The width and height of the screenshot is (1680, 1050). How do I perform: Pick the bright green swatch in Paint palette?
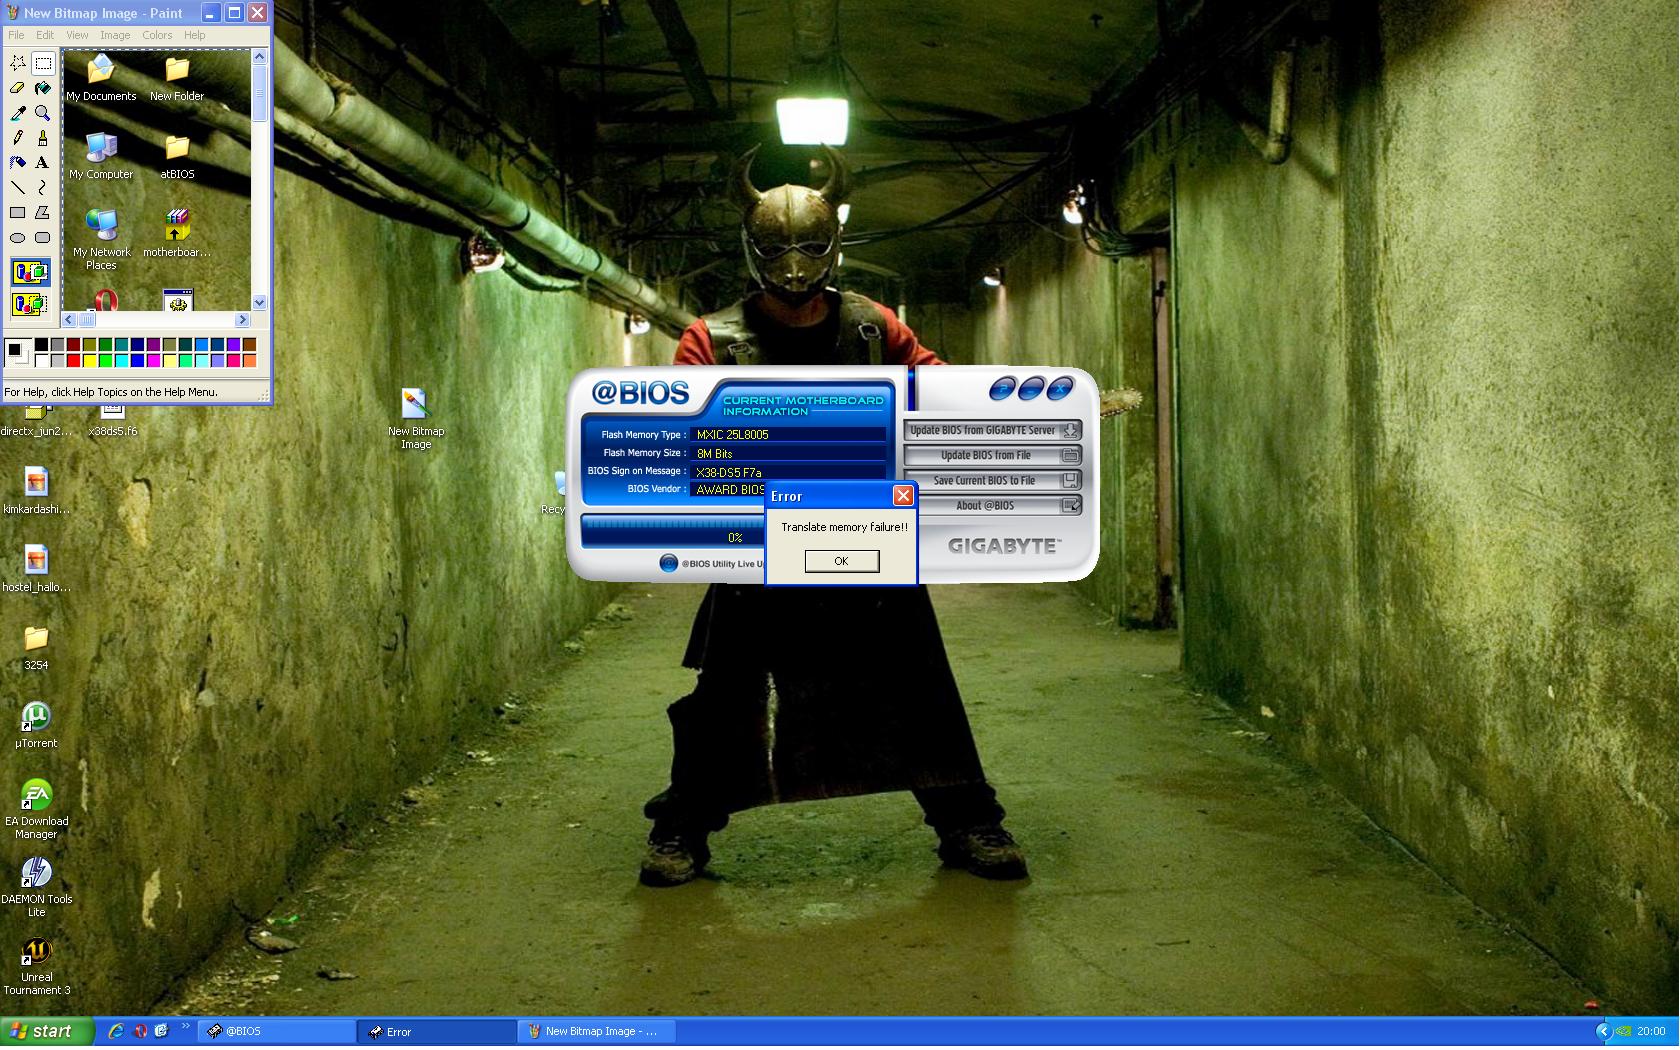105,361
